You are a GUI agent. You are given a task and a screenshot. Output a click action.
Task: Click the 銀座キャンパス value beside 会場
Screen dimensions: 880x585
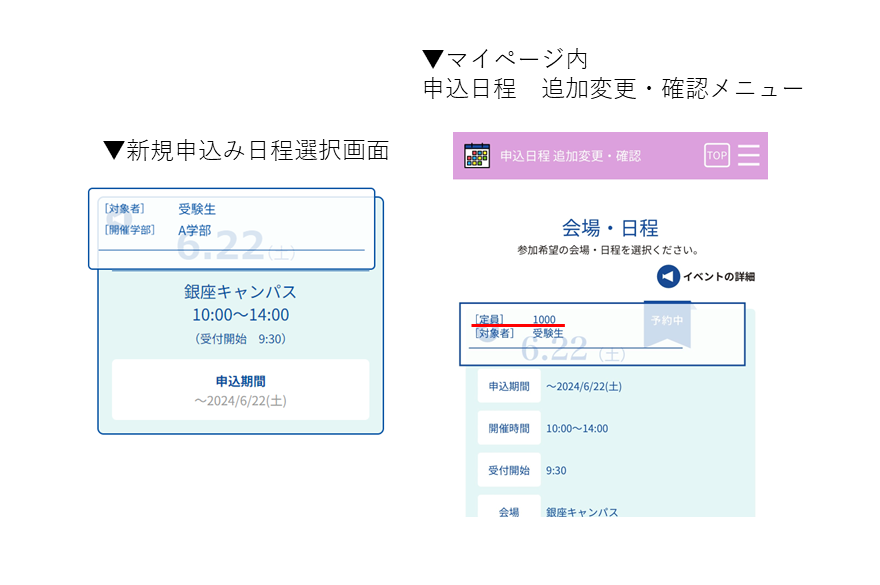click(x=582, y=511)
